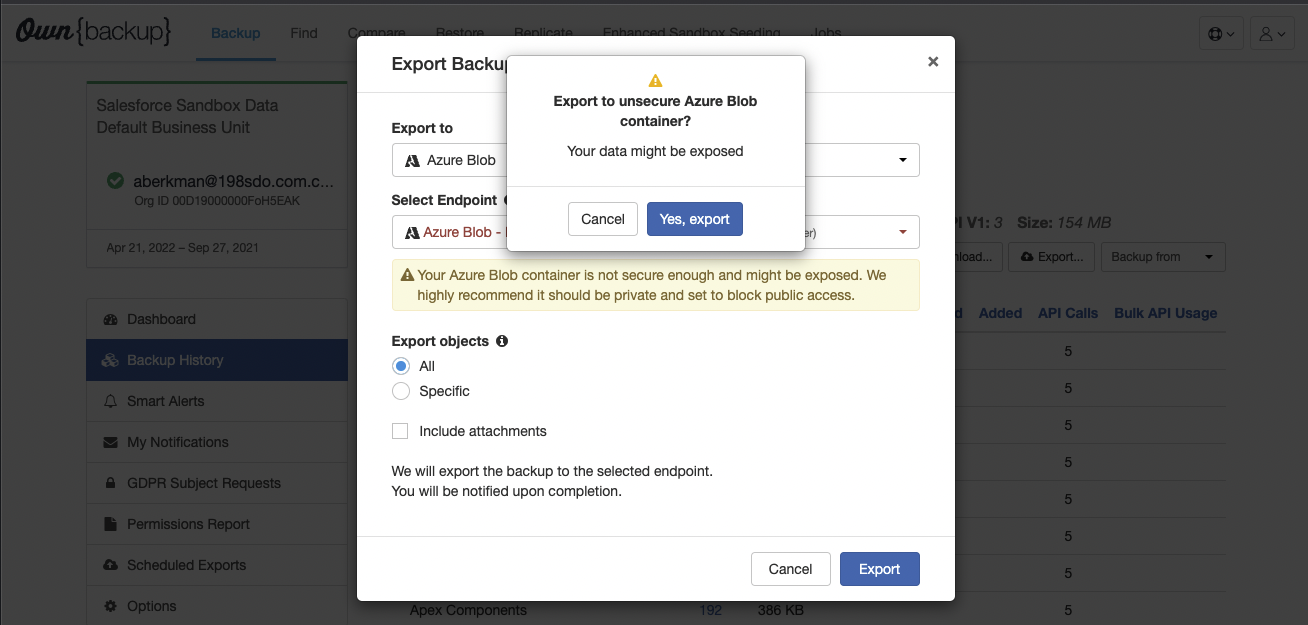The image size is (1308, 625).
Task: Click the yellow warning triangle in the popup
Action: pos(655,81)
